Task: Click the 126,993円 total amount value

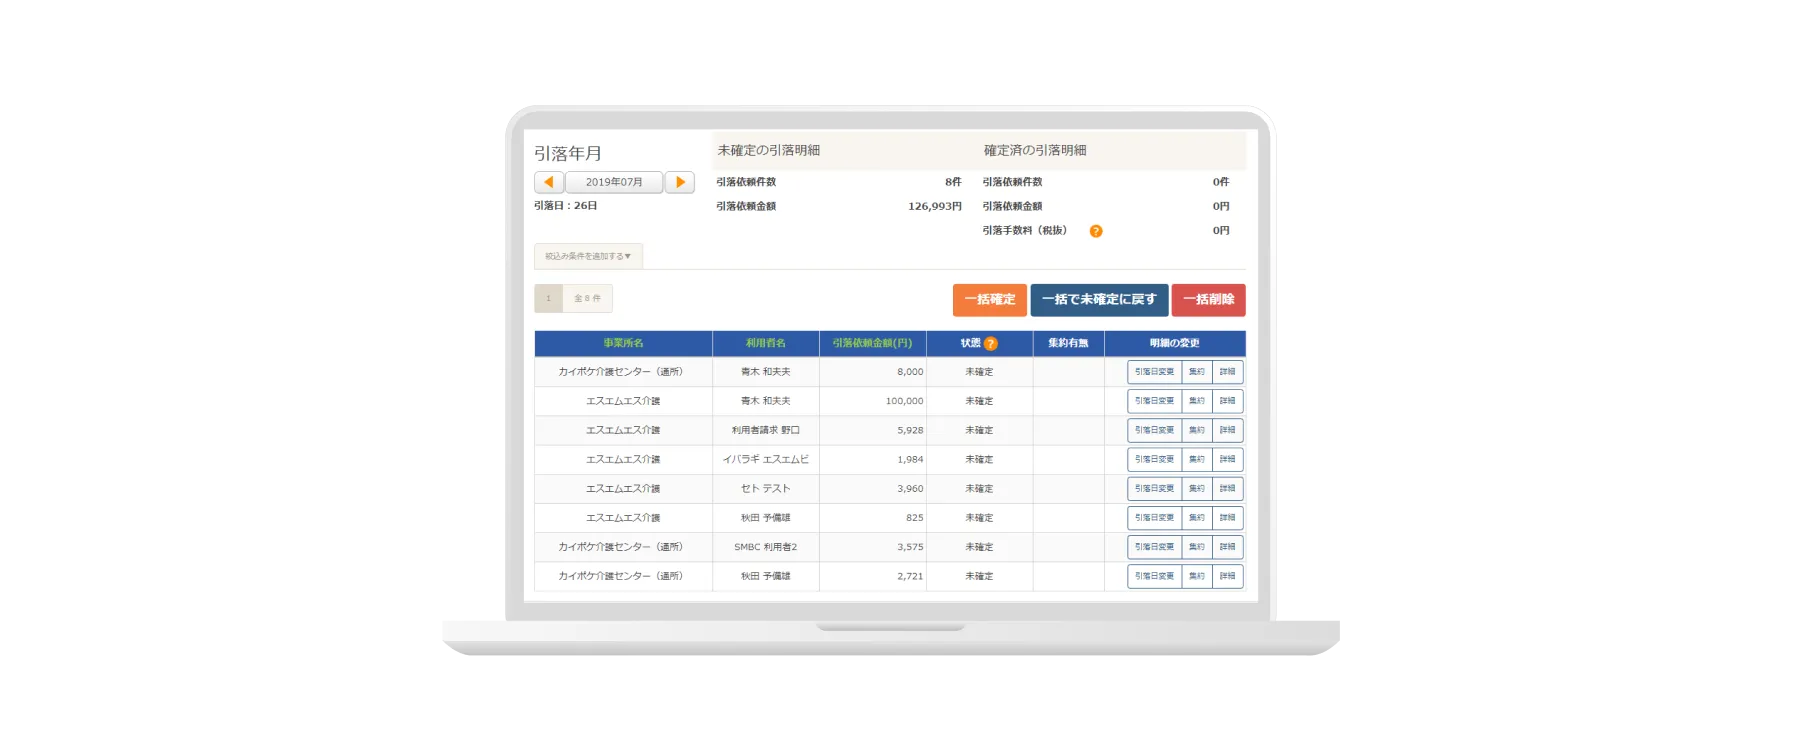Action: (934, 206)
